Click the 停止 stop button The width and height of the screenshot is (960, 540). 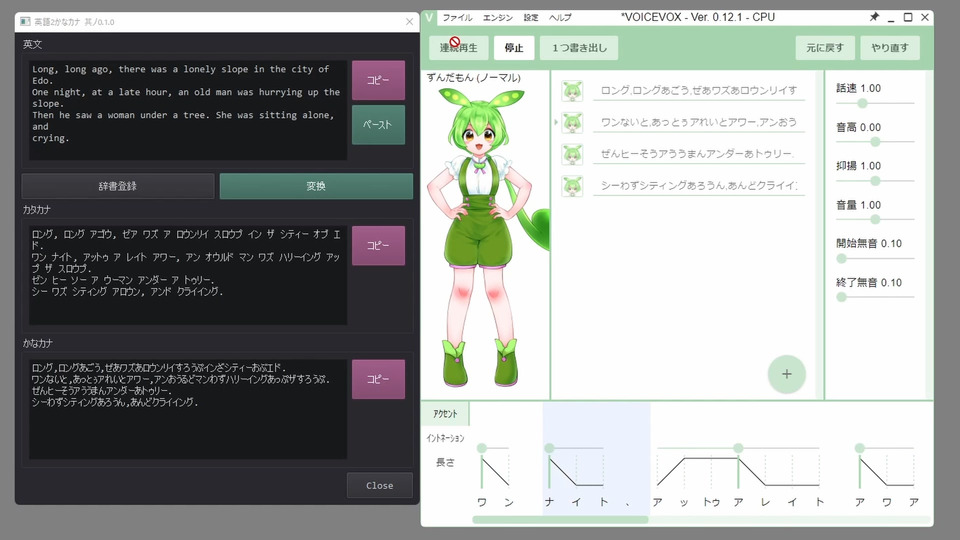(x=514, y=48)
